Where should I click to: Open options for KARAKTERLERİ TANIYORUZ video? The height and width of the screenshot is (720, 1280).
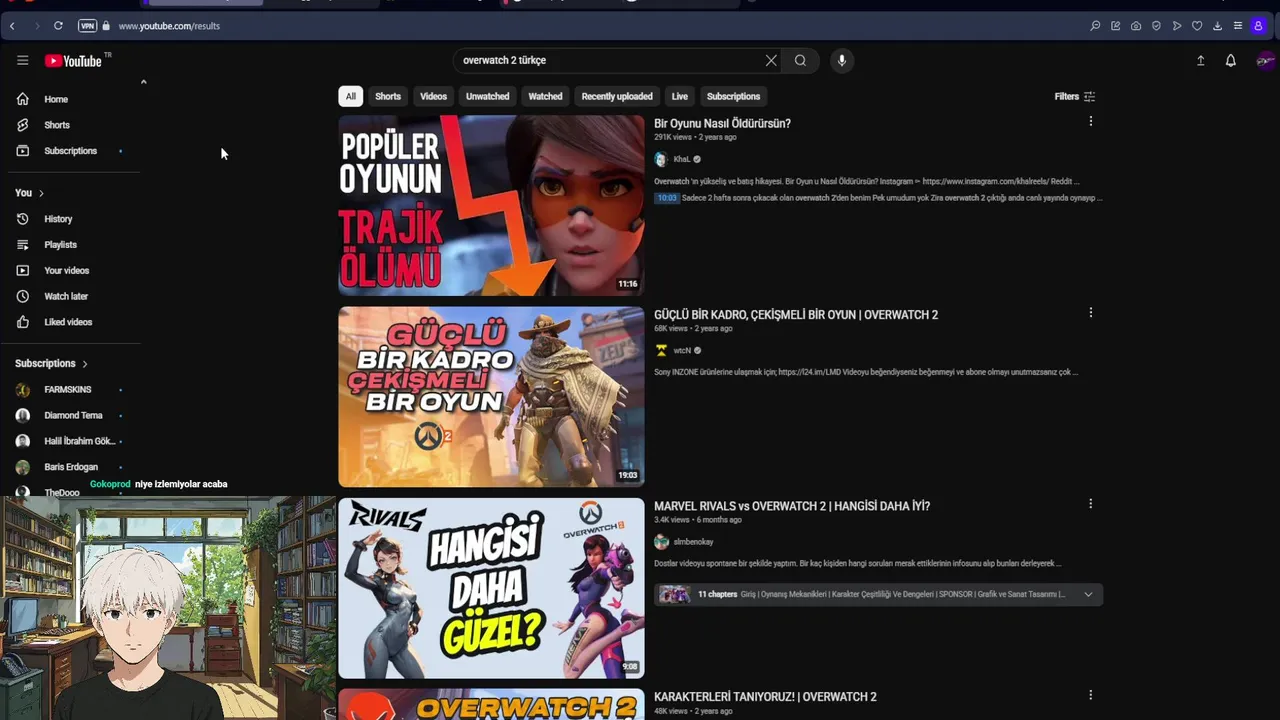(x=1090, y=695)
